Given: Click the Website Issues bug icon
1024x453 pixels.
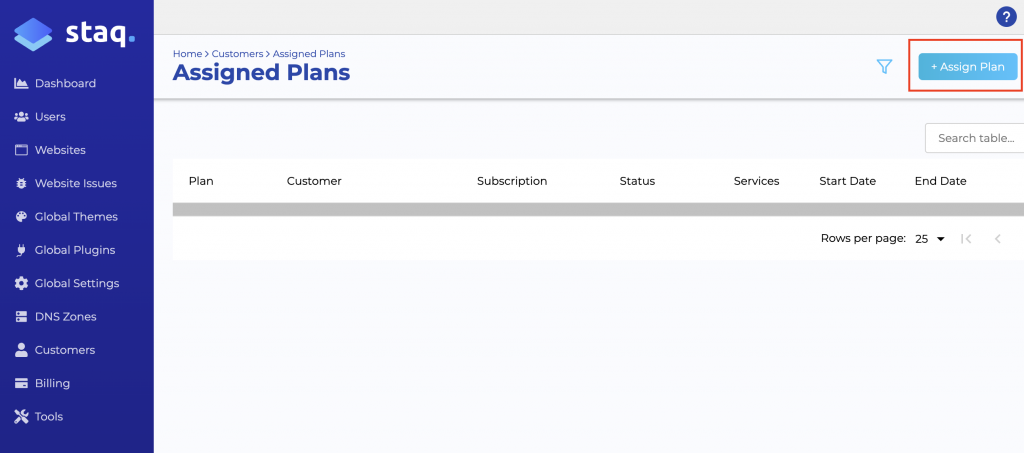Looking at the screenshot, I should coord(21,184).
